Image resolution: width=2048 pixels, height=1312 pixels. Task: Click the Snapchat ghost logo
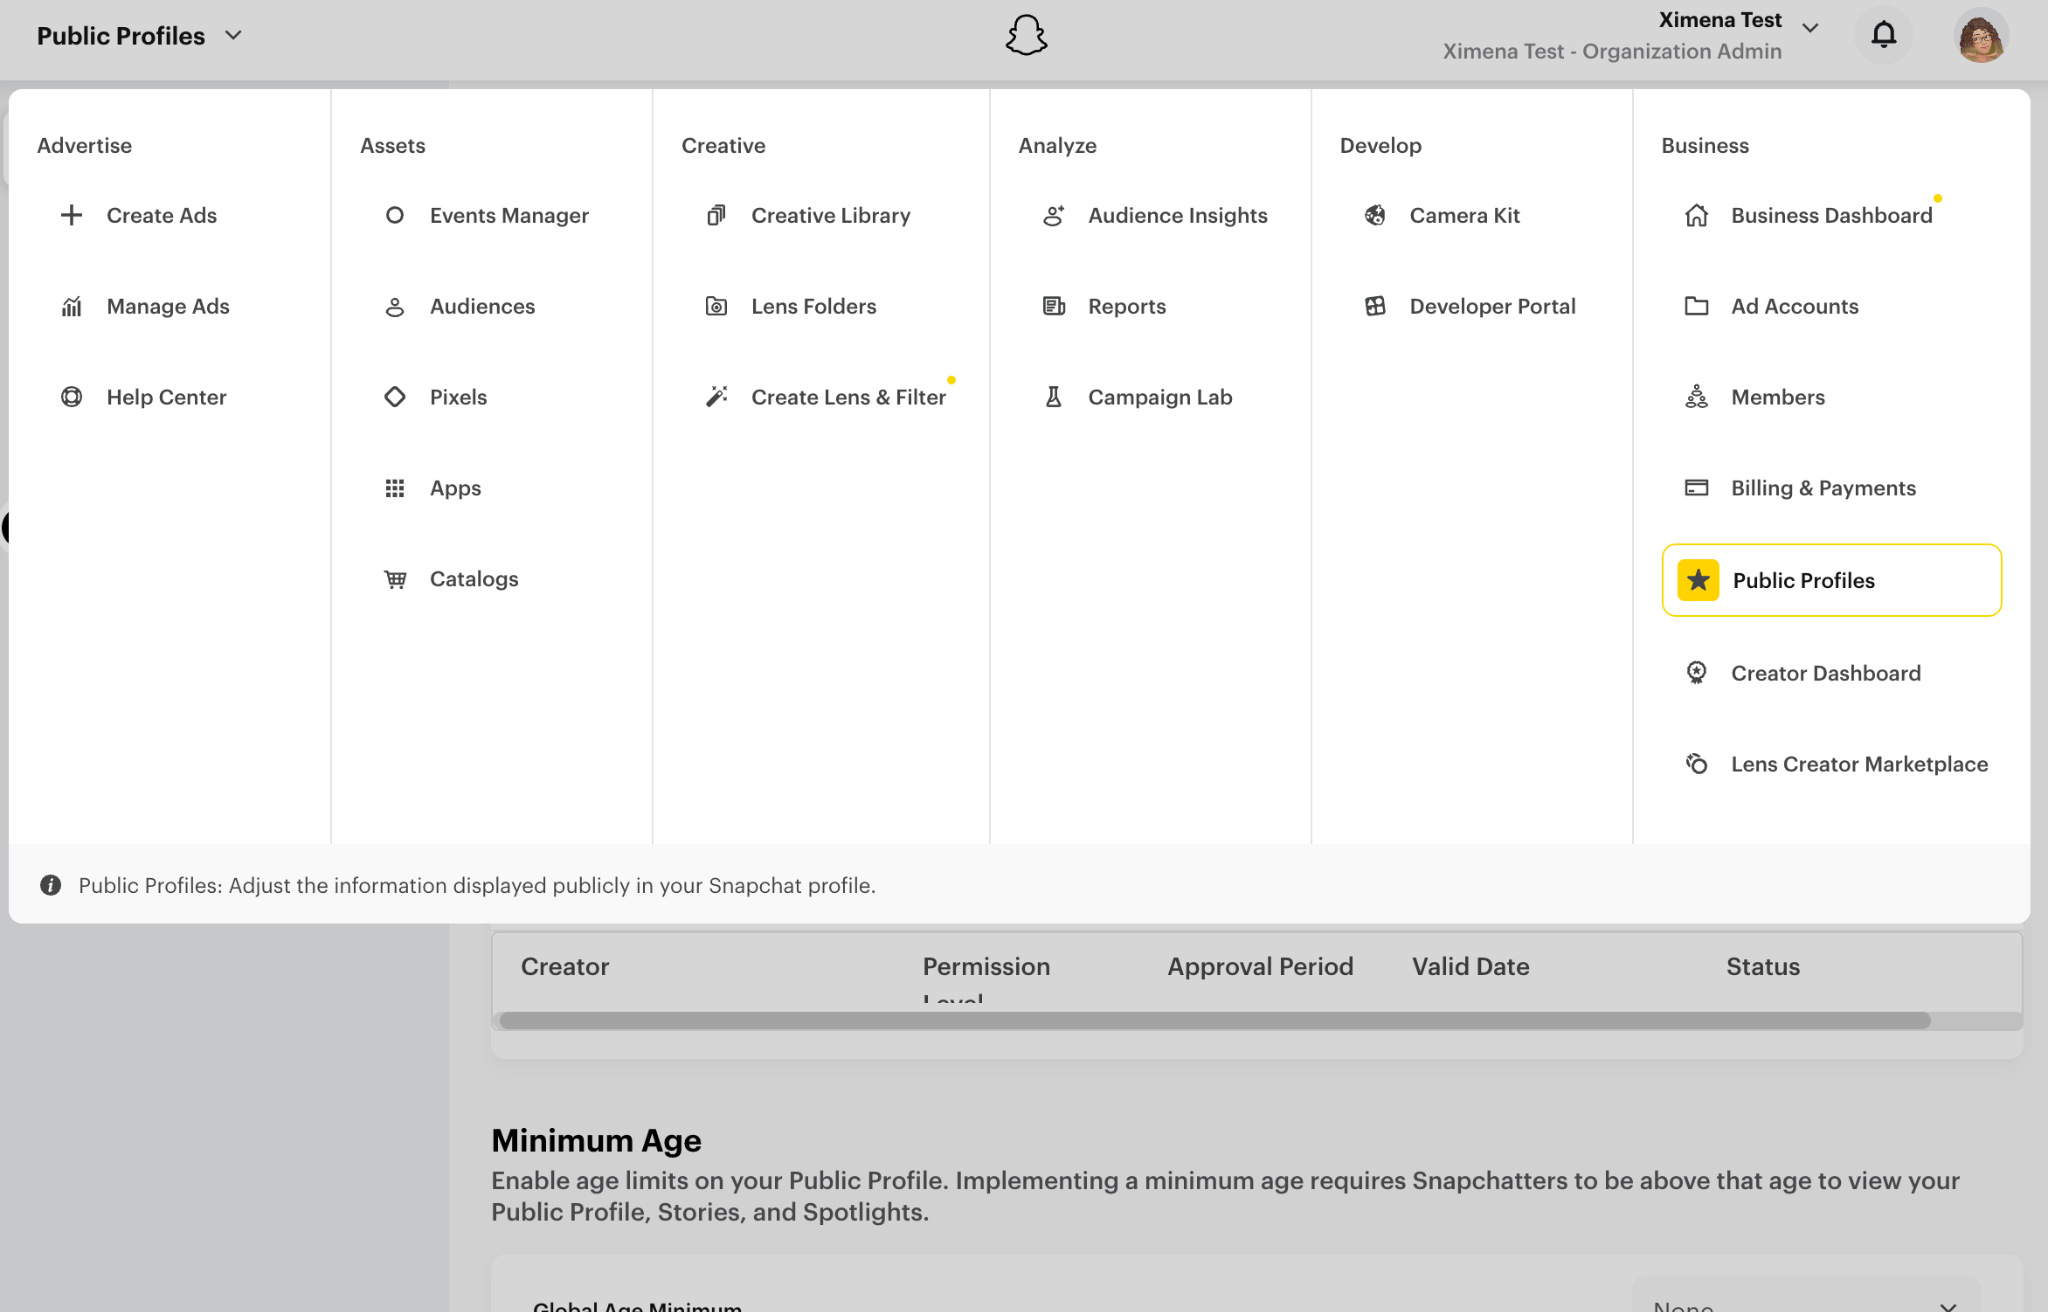pos(1026,35)
